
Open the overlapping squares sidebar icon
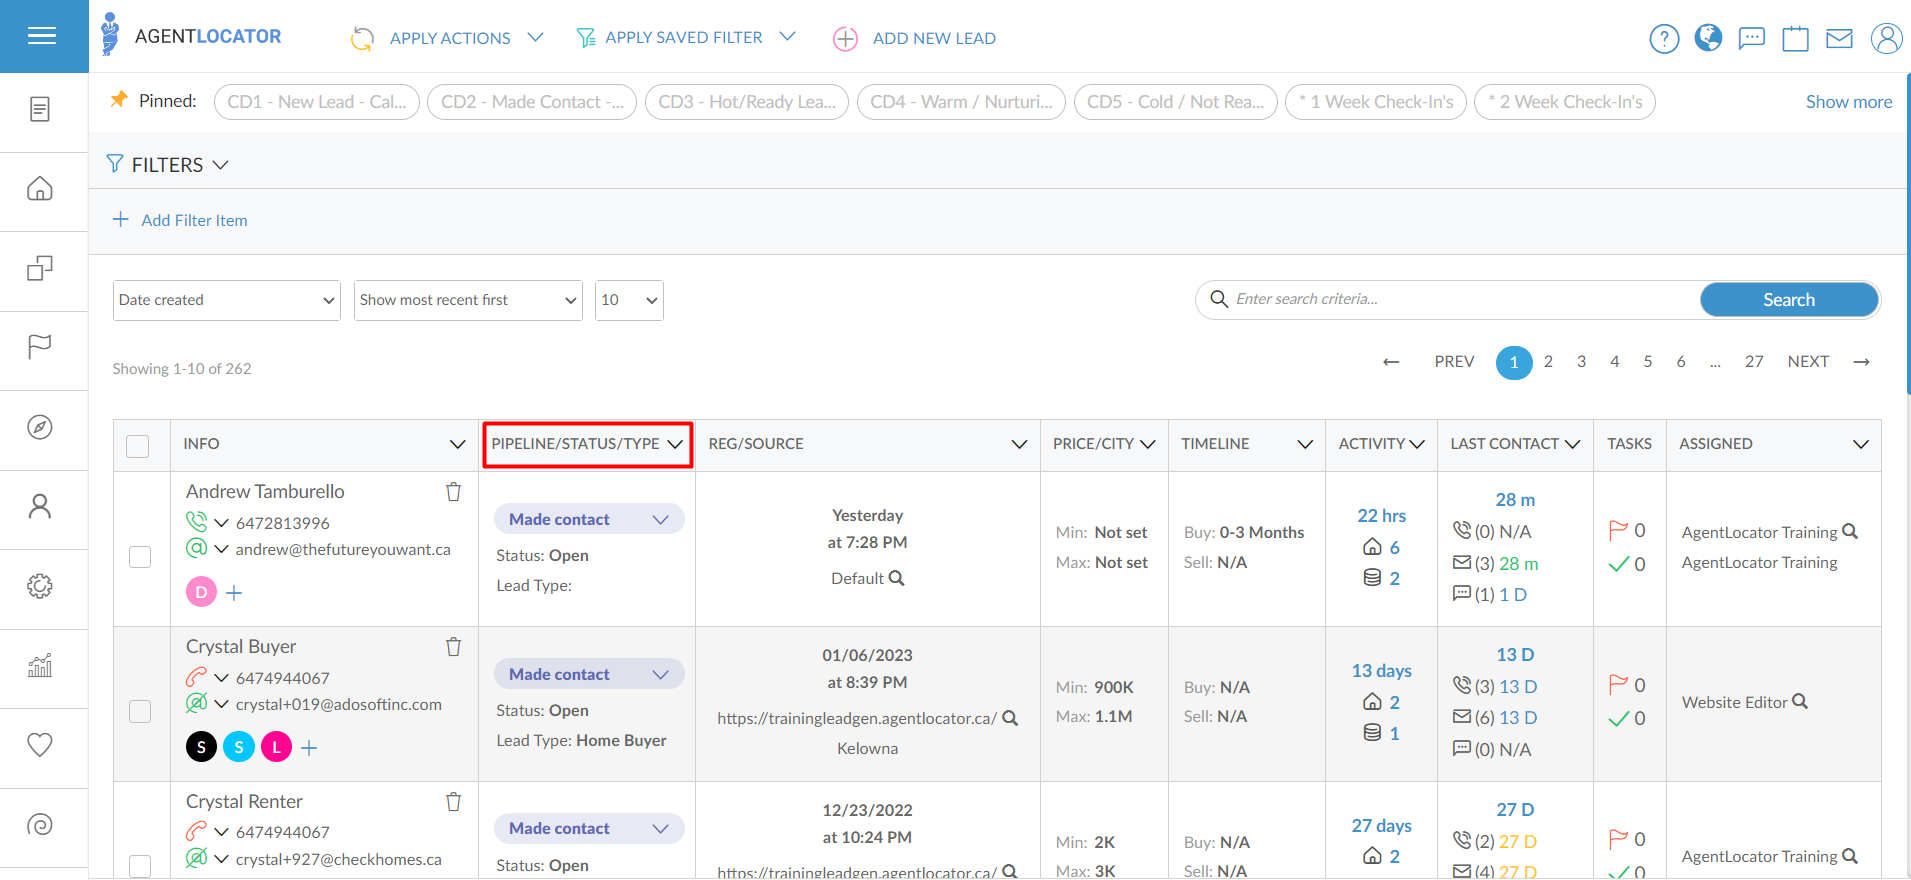point(40,268)
